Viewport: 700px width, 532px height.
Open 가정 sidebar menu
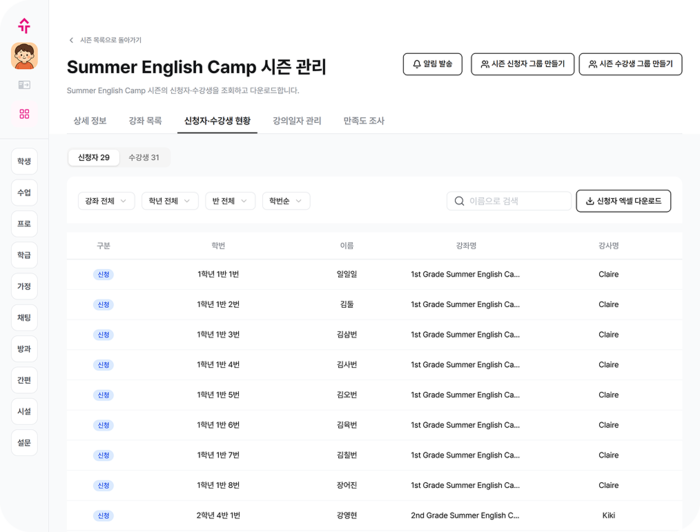click(24, 286)
